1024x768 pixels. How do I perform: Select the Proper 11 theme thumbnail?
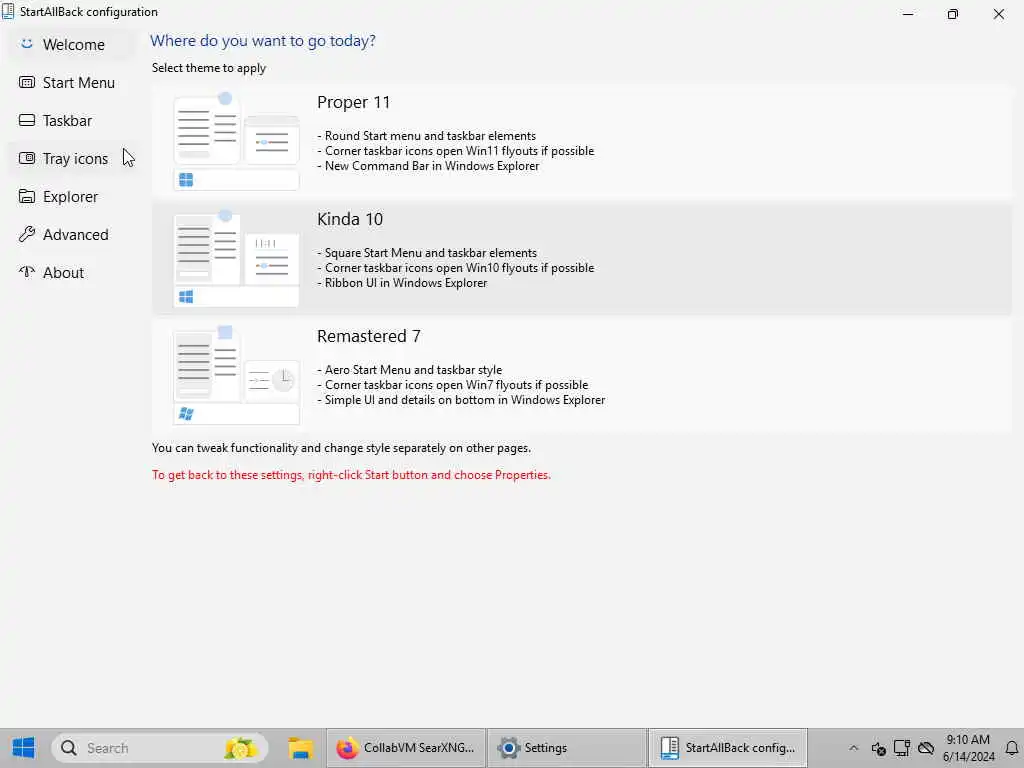coord(236,142)
